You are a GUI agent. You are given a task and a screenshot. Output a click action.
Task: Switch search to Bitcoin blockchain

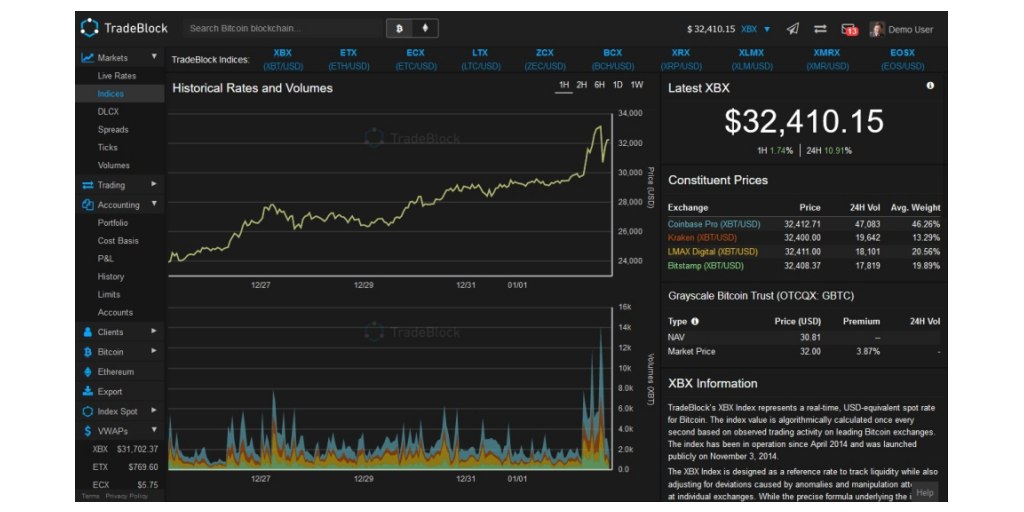click(399, 29)
